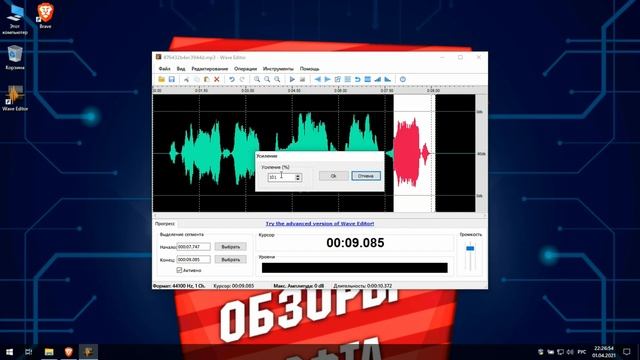
Task: Click the waveform horizontal scrollbar right arrow
Action: coord(484,215)
